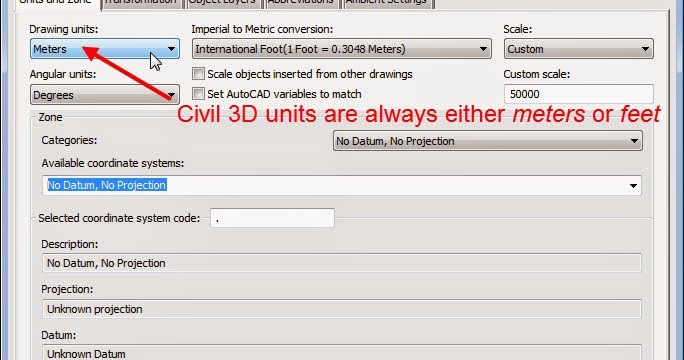Open the Scale dropdown showing Custom
The height and width of the screenshot is (360, 684).
(578, 49)
